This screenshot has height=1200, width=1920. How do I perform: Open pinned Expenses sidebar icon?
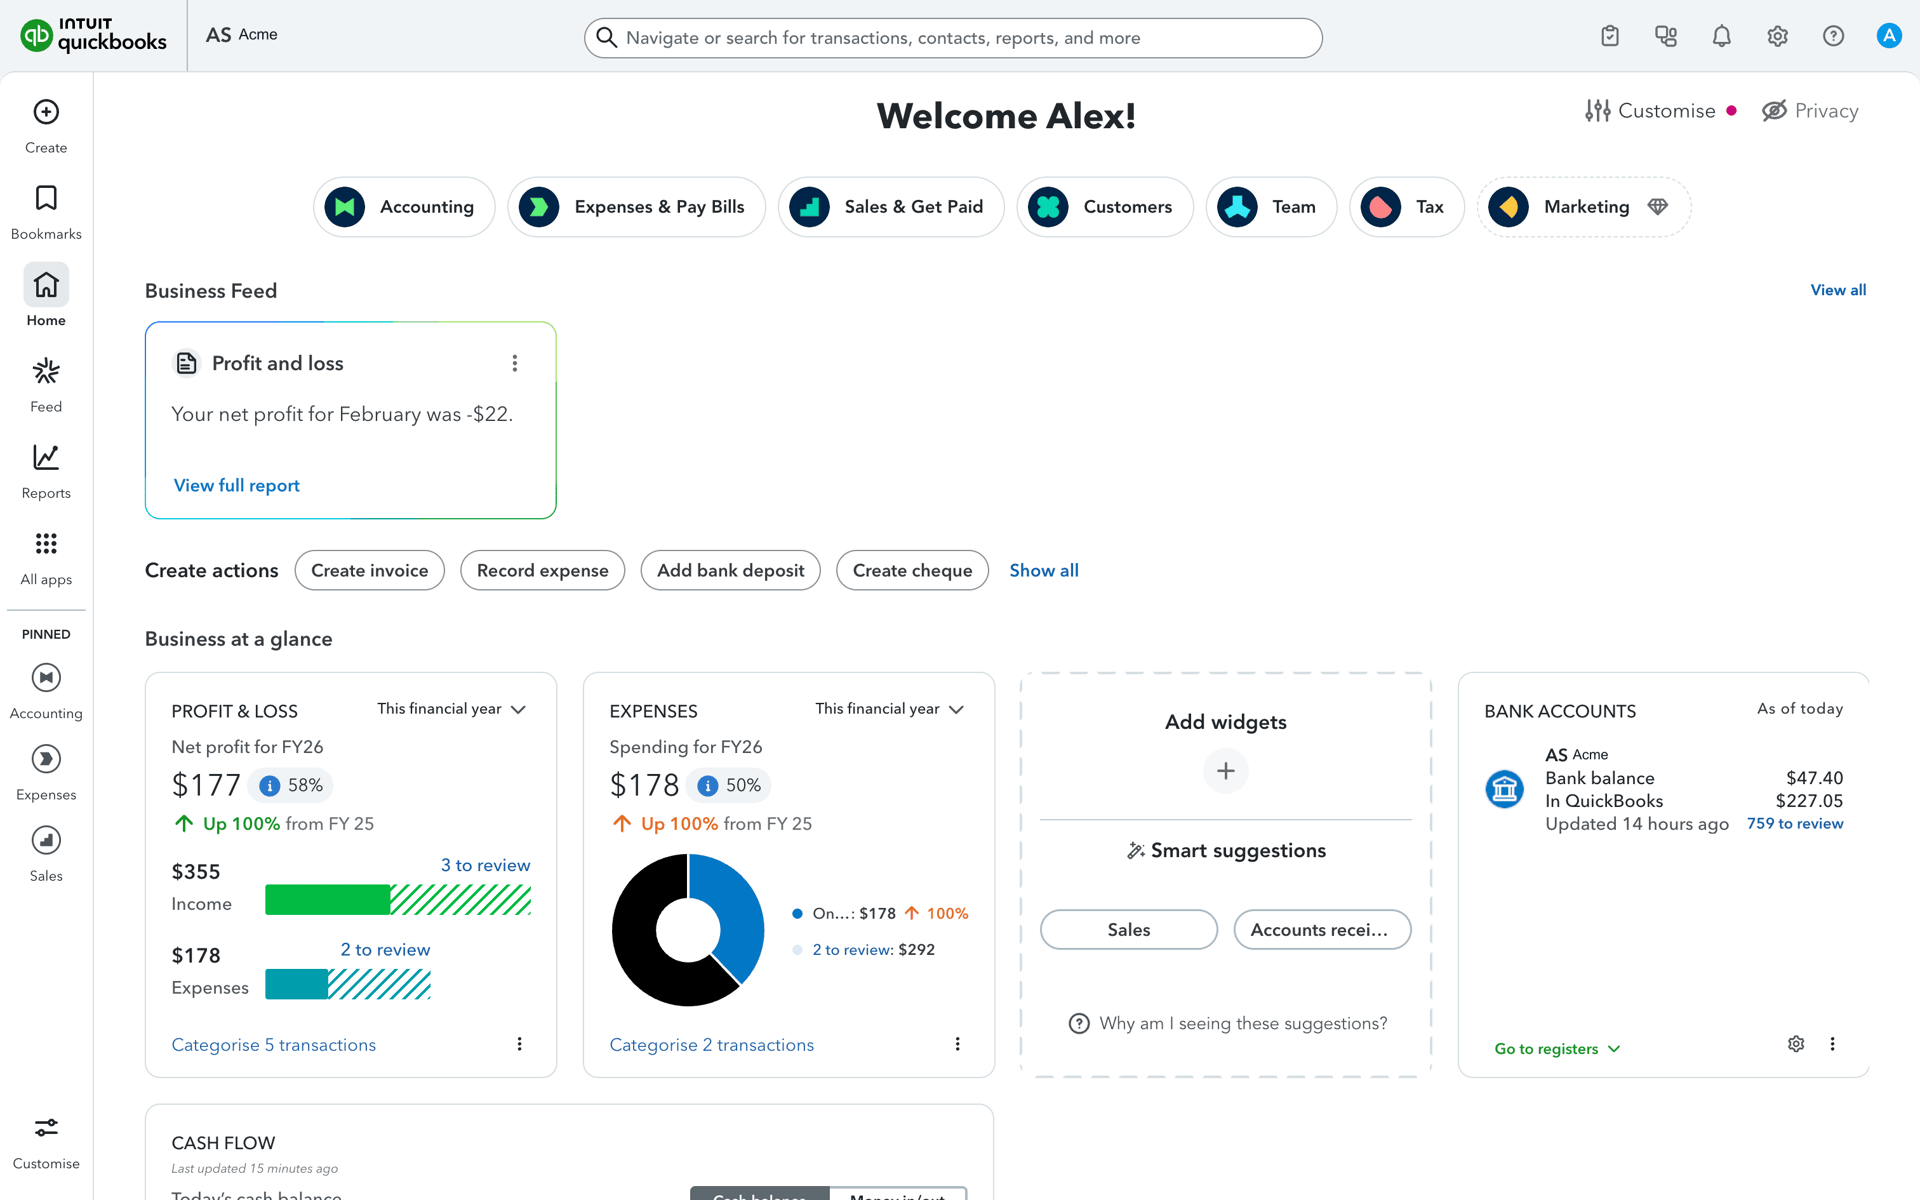click(x=46, y=759)
